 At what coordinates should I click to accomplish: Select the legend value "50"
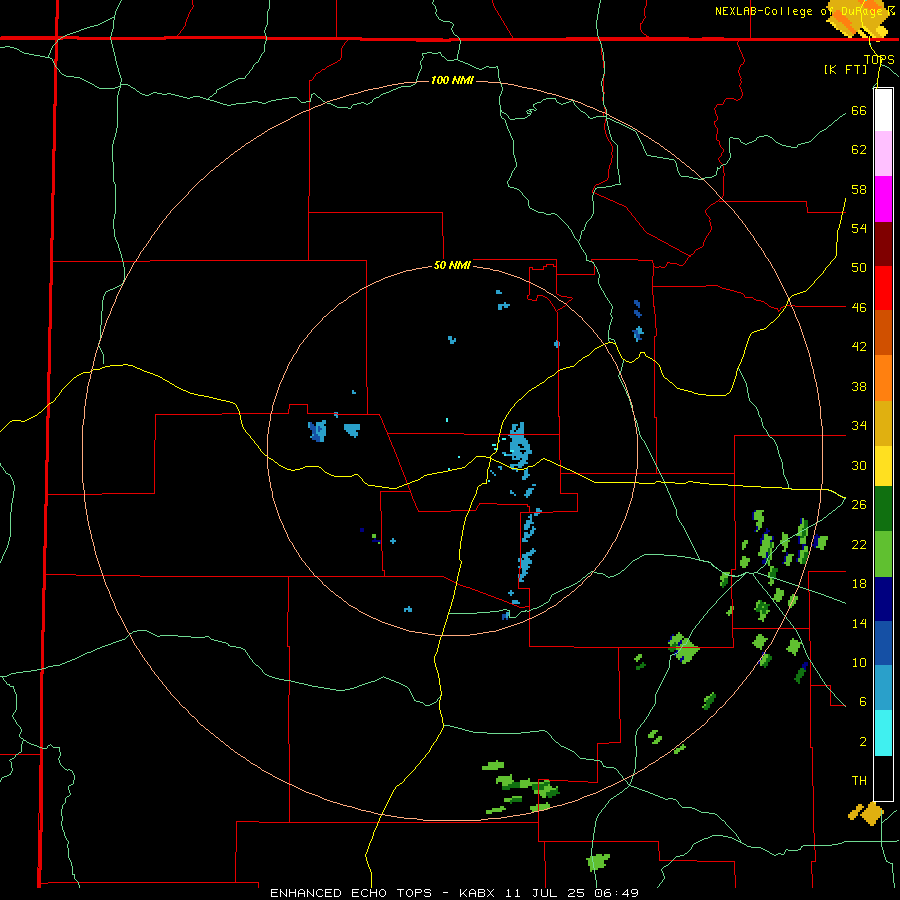(x=859, y=268)
